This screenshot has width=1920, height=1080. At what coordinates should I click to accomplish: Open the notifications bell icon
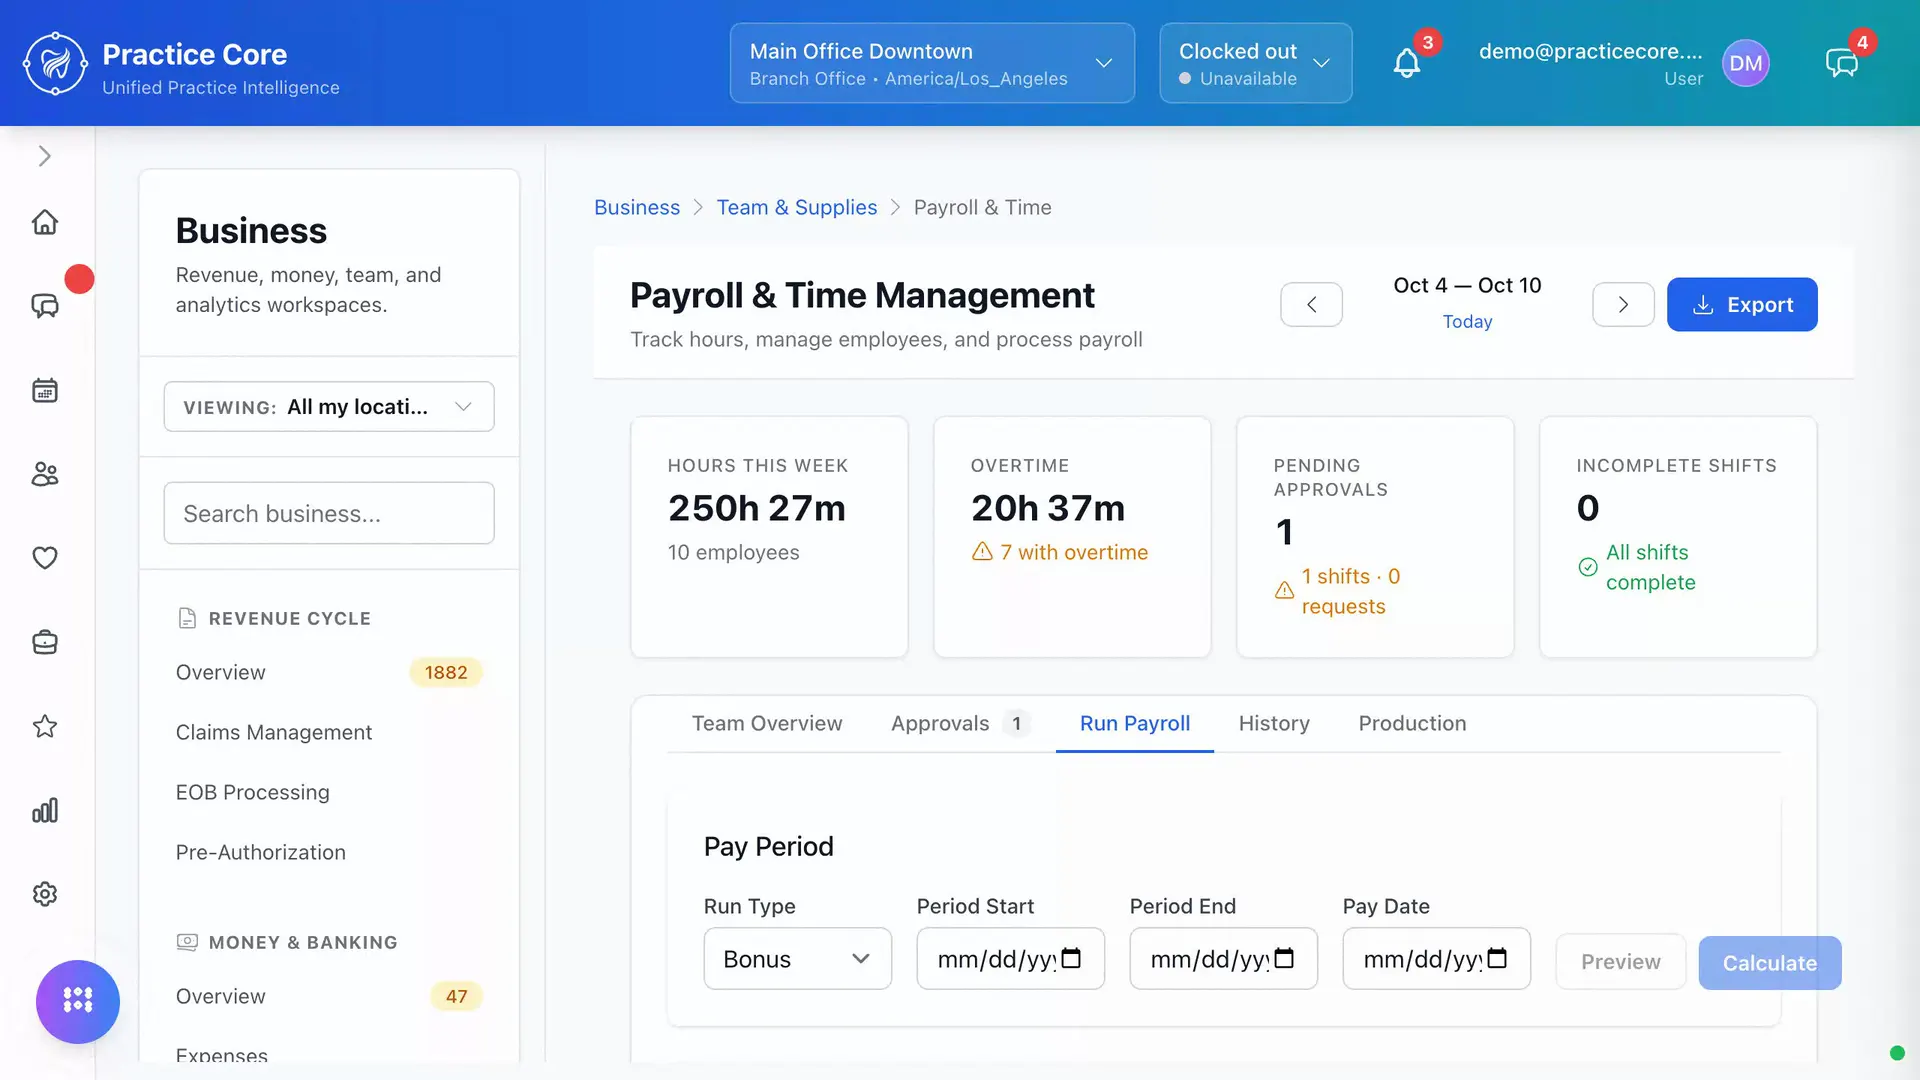[1407, 64]
